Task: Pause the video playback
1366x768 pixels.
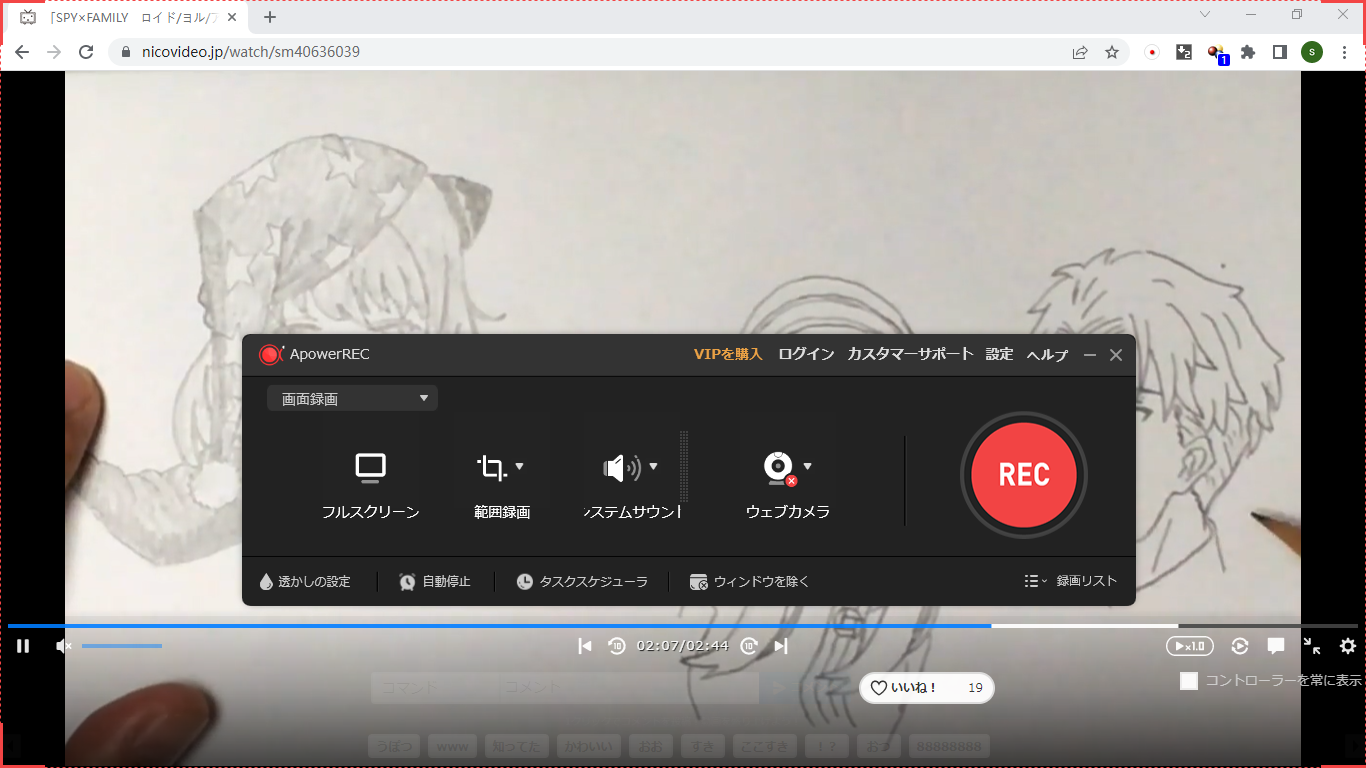Action: coord(23,646)
